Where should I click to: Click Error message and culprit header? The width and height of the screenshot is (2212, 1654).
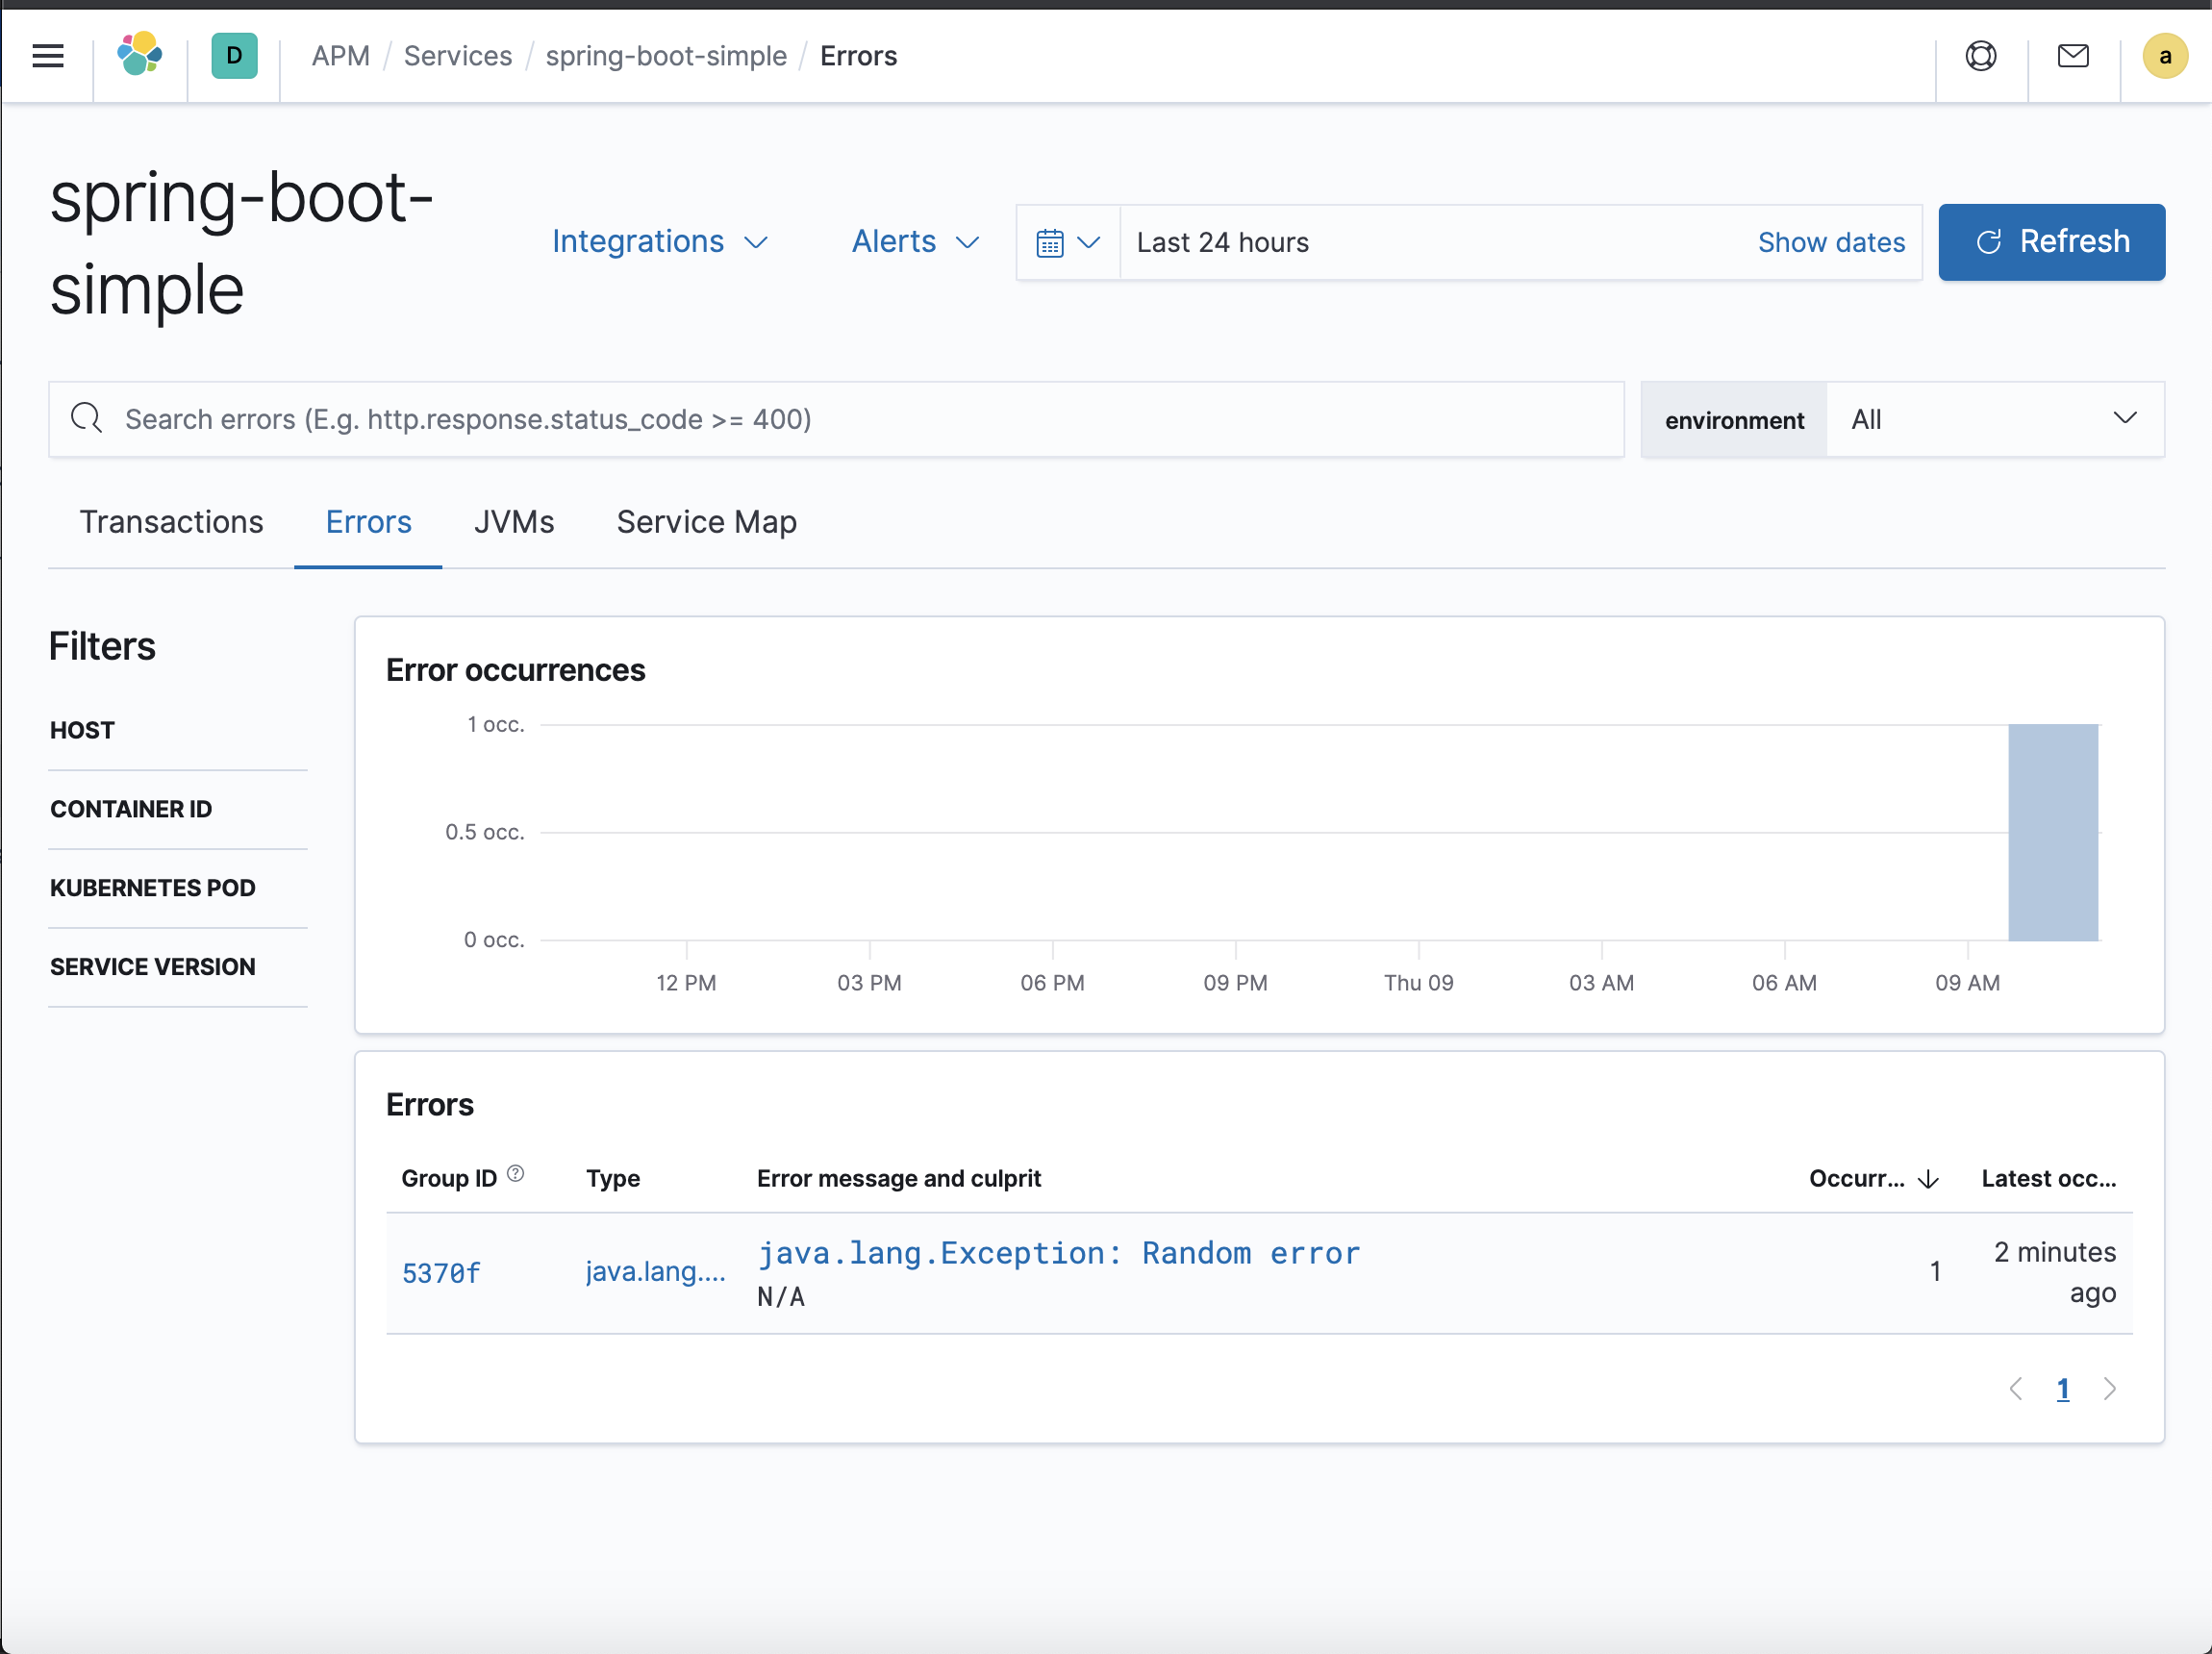(899, 1179)
